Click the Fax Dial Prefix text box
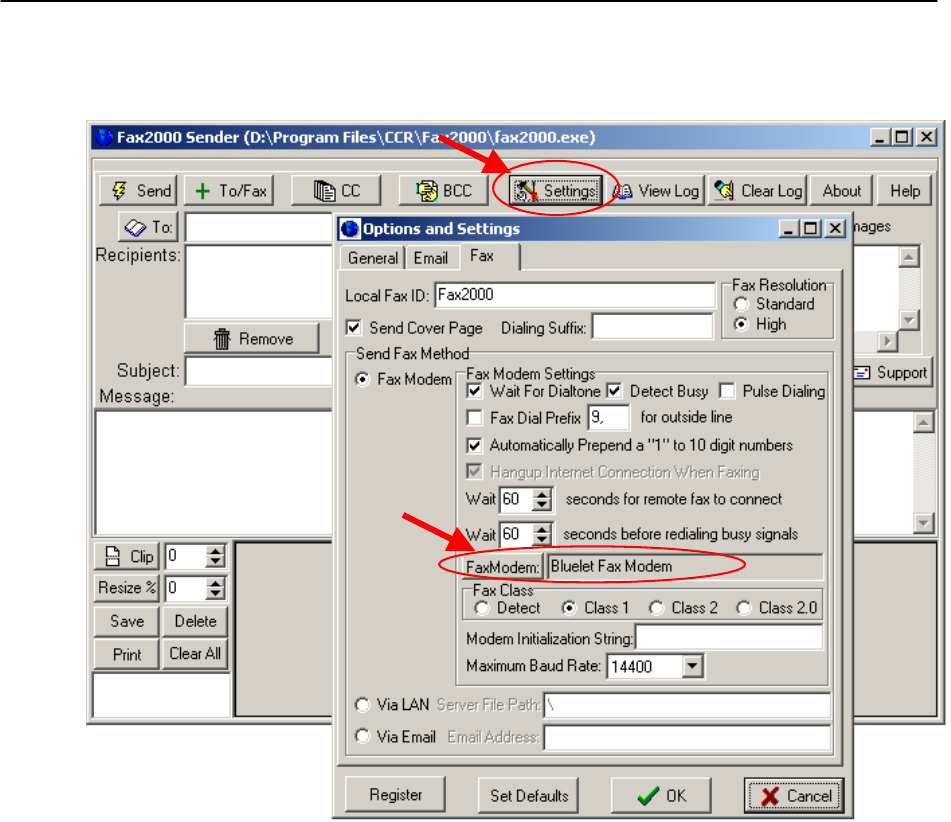Viewport: 951px width, 822px height. coord(609,417)
